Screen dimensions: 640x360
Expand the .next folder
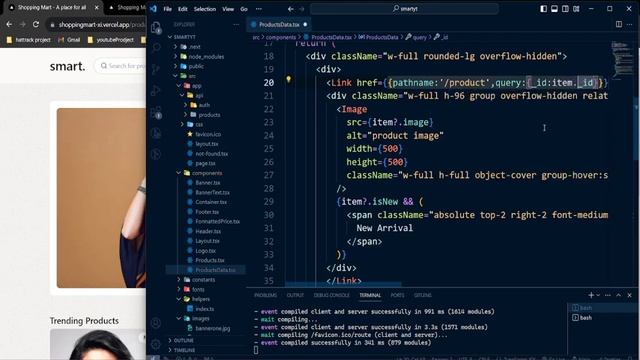click(195, 47)
